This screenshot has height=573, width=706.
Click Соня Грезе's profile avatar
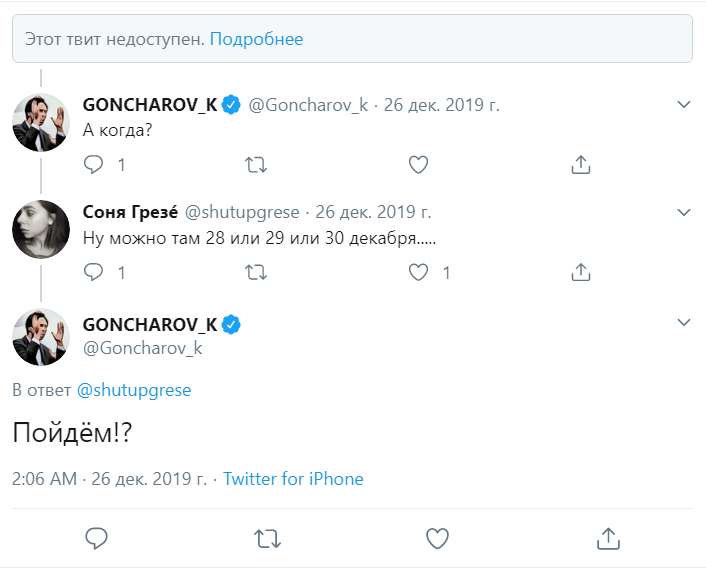click(x=40, y=229)
